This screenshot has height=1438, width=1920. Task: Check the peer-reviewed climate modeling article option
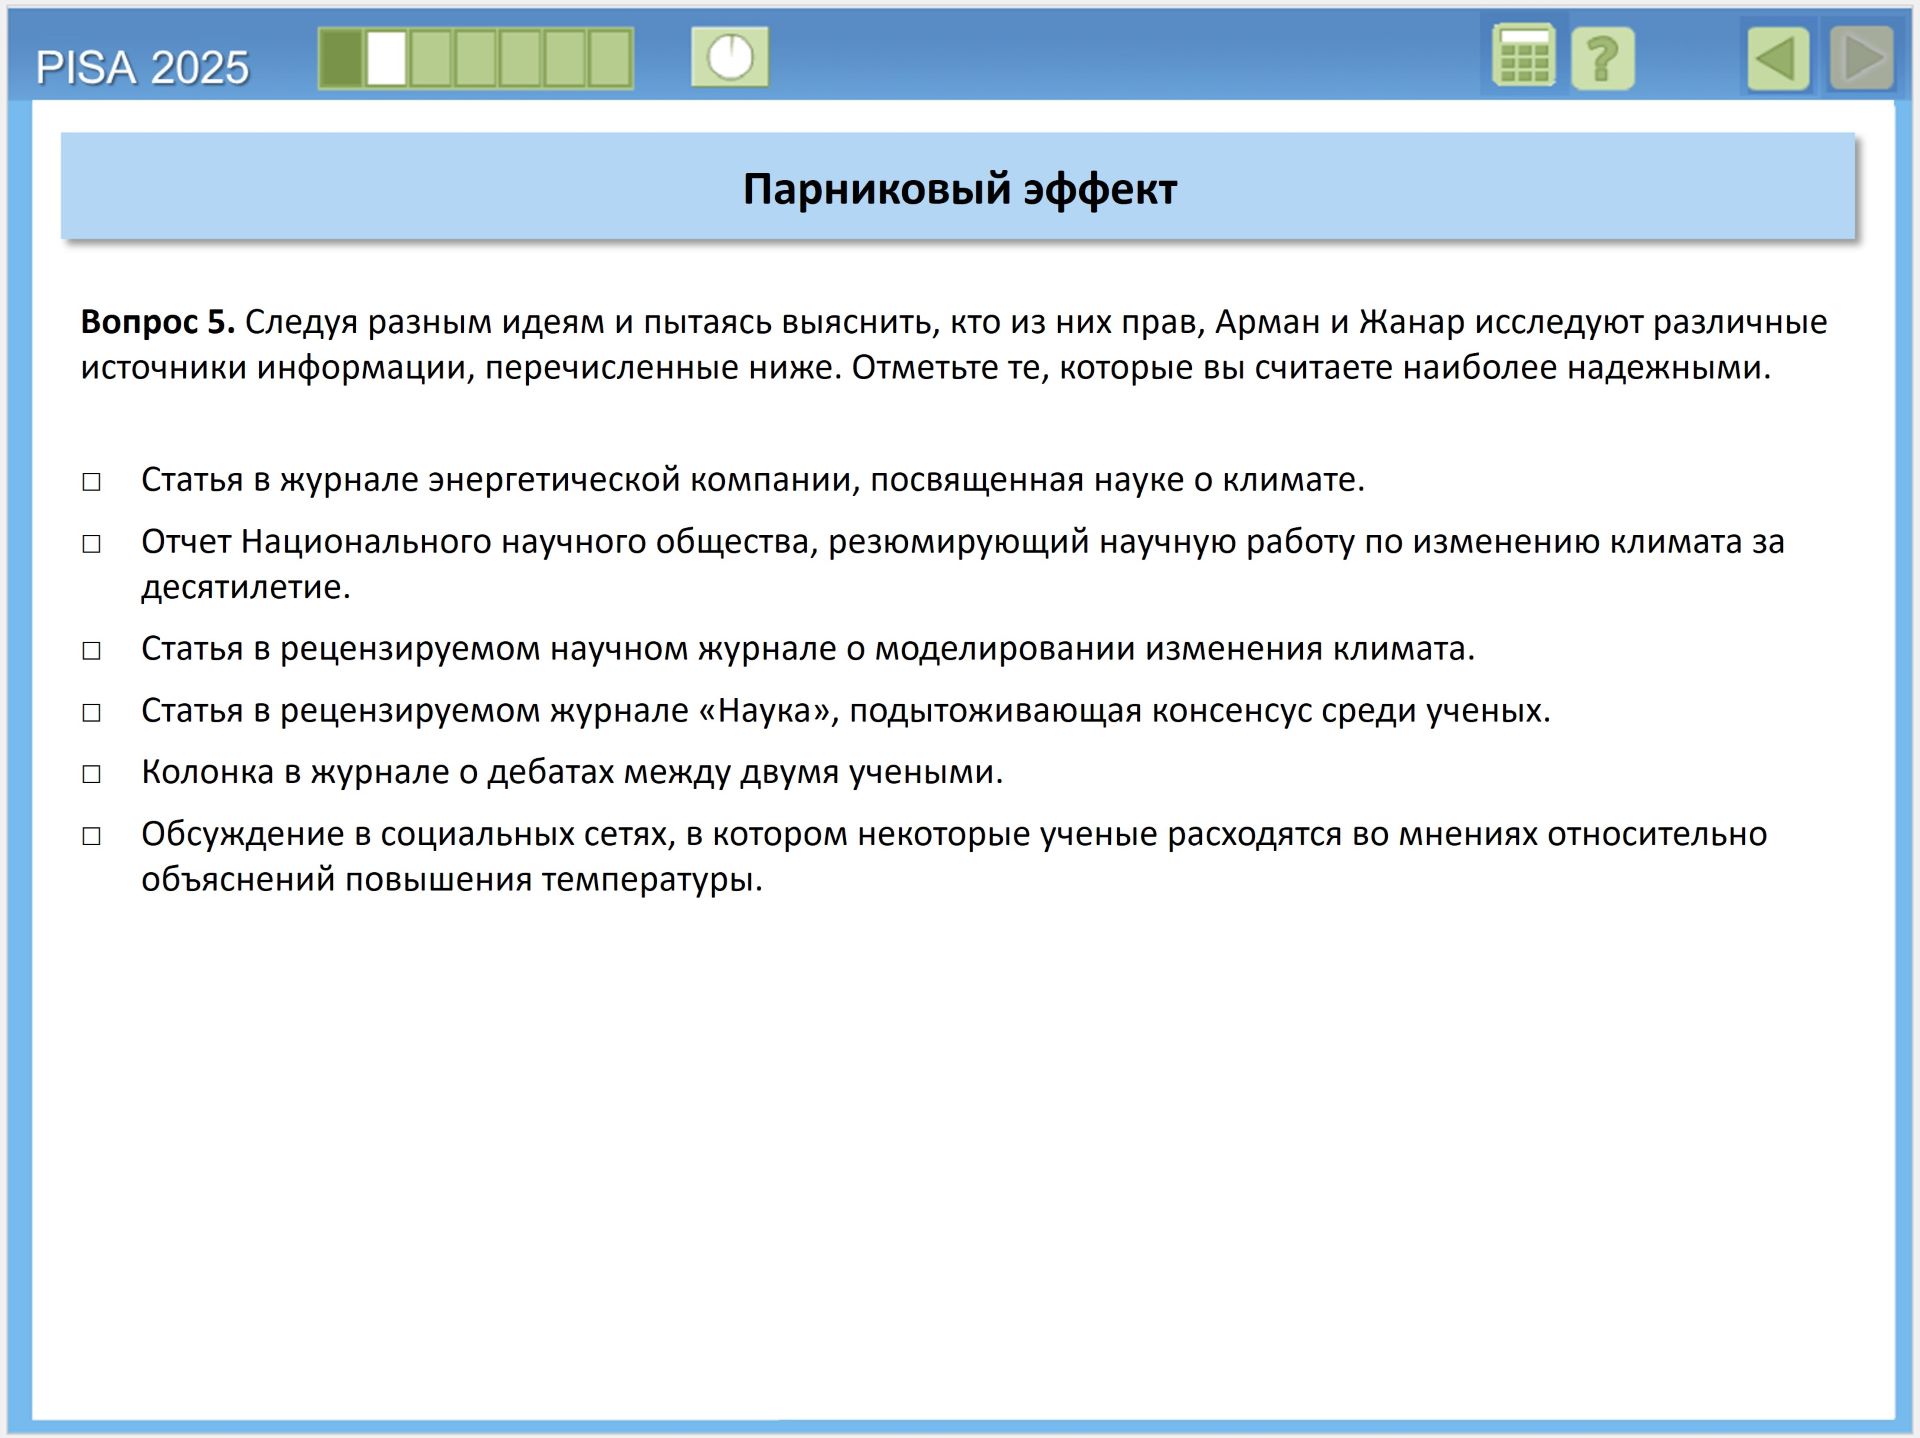click(x=92, y=651)
